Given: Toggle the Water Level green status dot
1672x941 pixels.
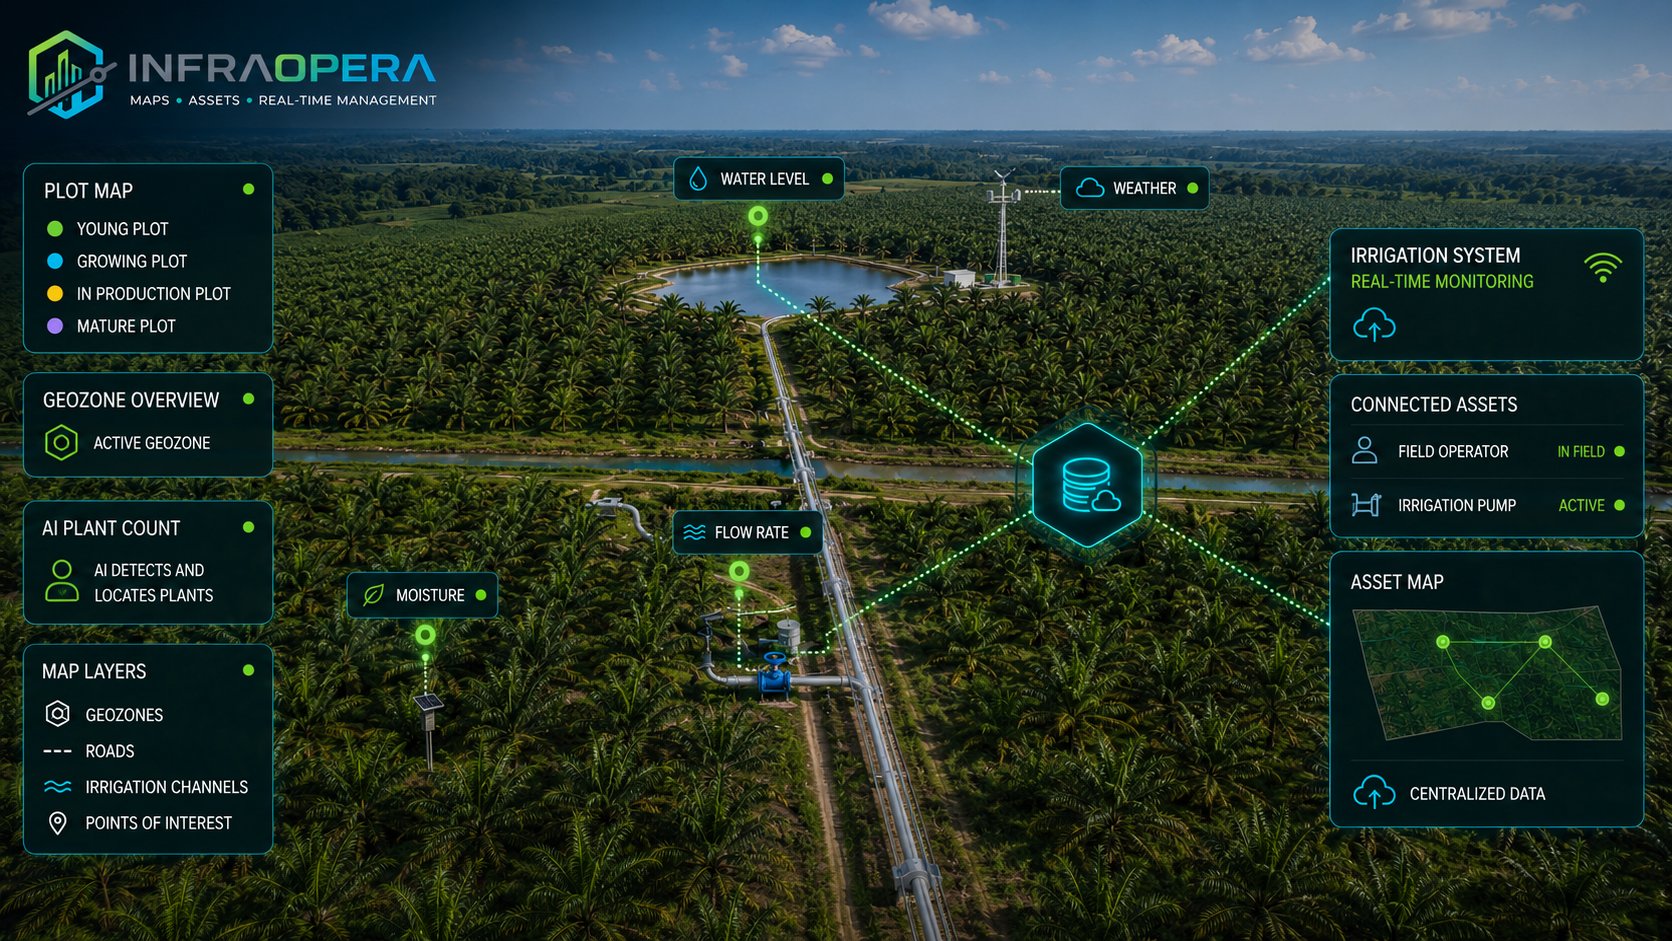Looking at the screenshot, I should click(827, 179).
